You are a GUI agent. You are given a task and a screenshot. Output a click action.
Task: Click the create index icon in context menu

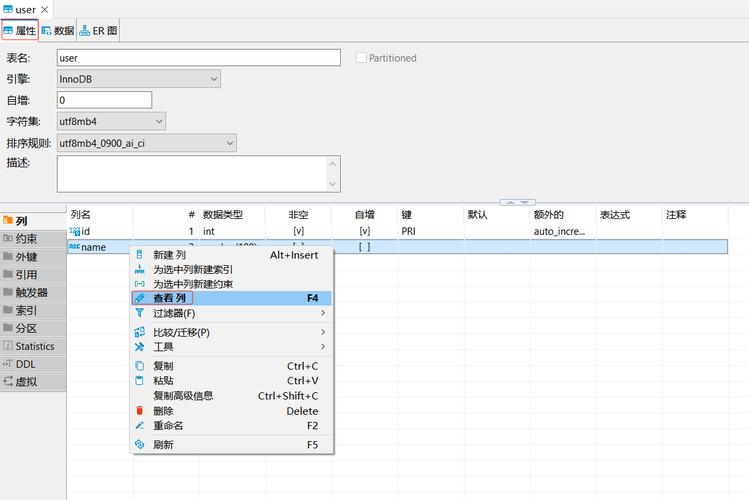[139, 269]
